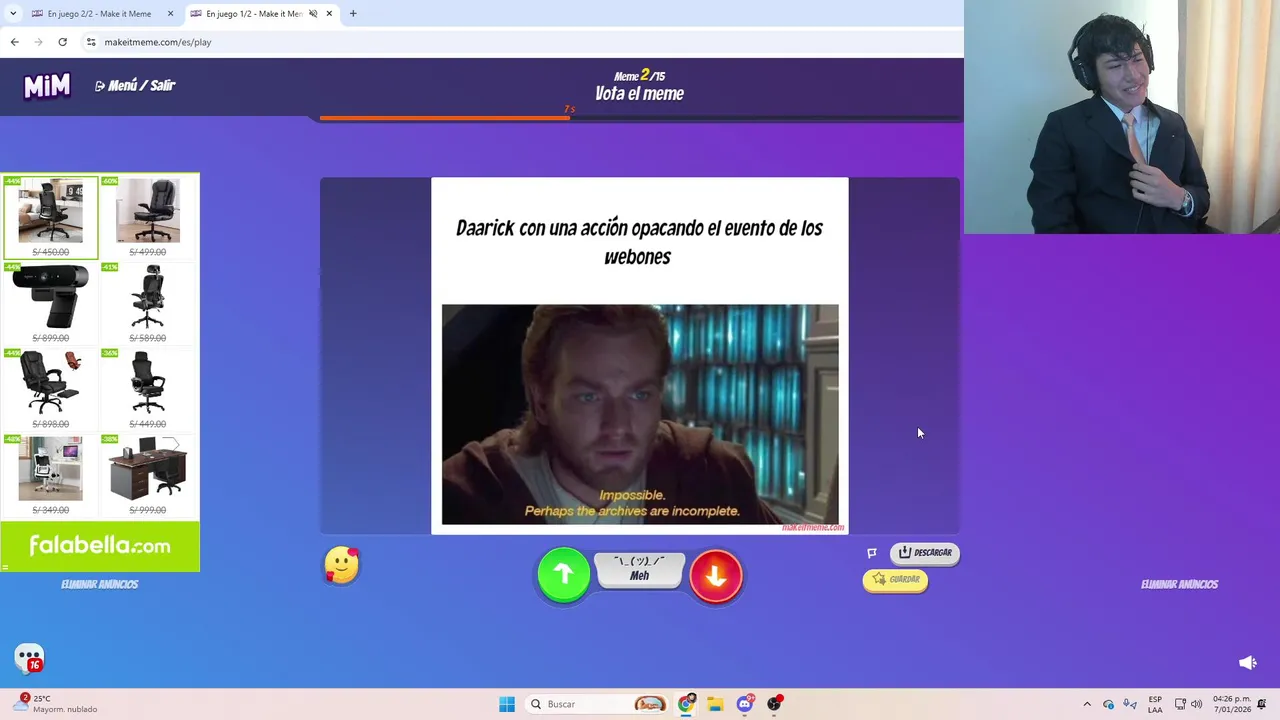Open Discord from the taskbar
Image resolution: width=1280 pixels, height=720 pixels.
coord(745,704)
